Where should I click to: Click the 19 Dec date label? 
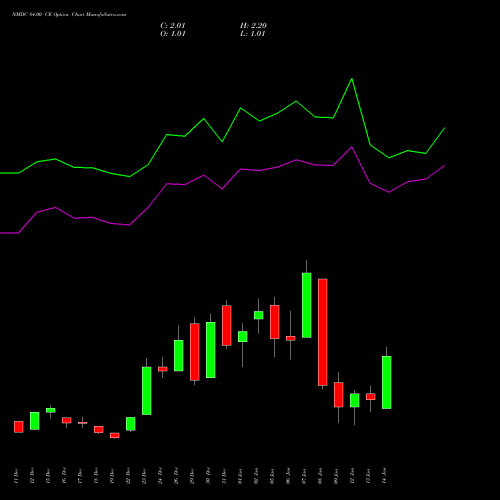112,476
